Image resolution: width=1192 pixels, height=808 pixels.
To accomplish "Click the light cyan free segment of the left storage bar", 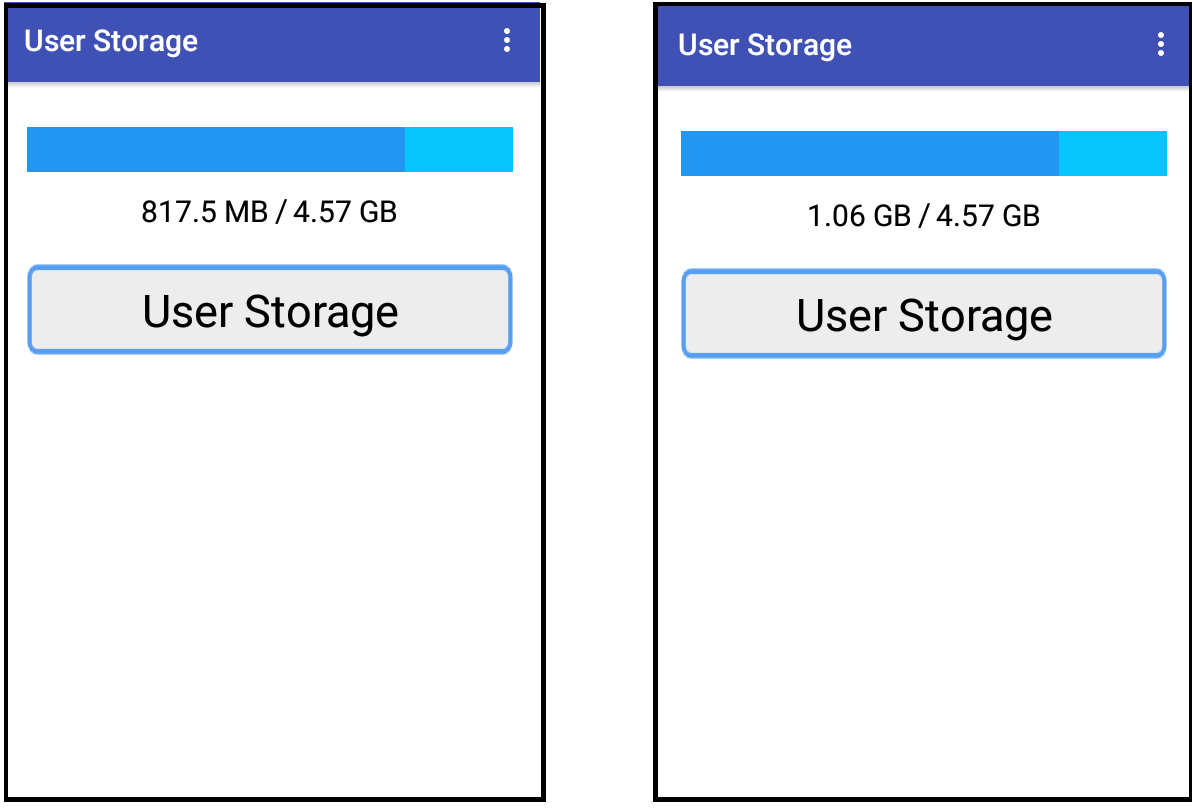I will click(459, 149).
